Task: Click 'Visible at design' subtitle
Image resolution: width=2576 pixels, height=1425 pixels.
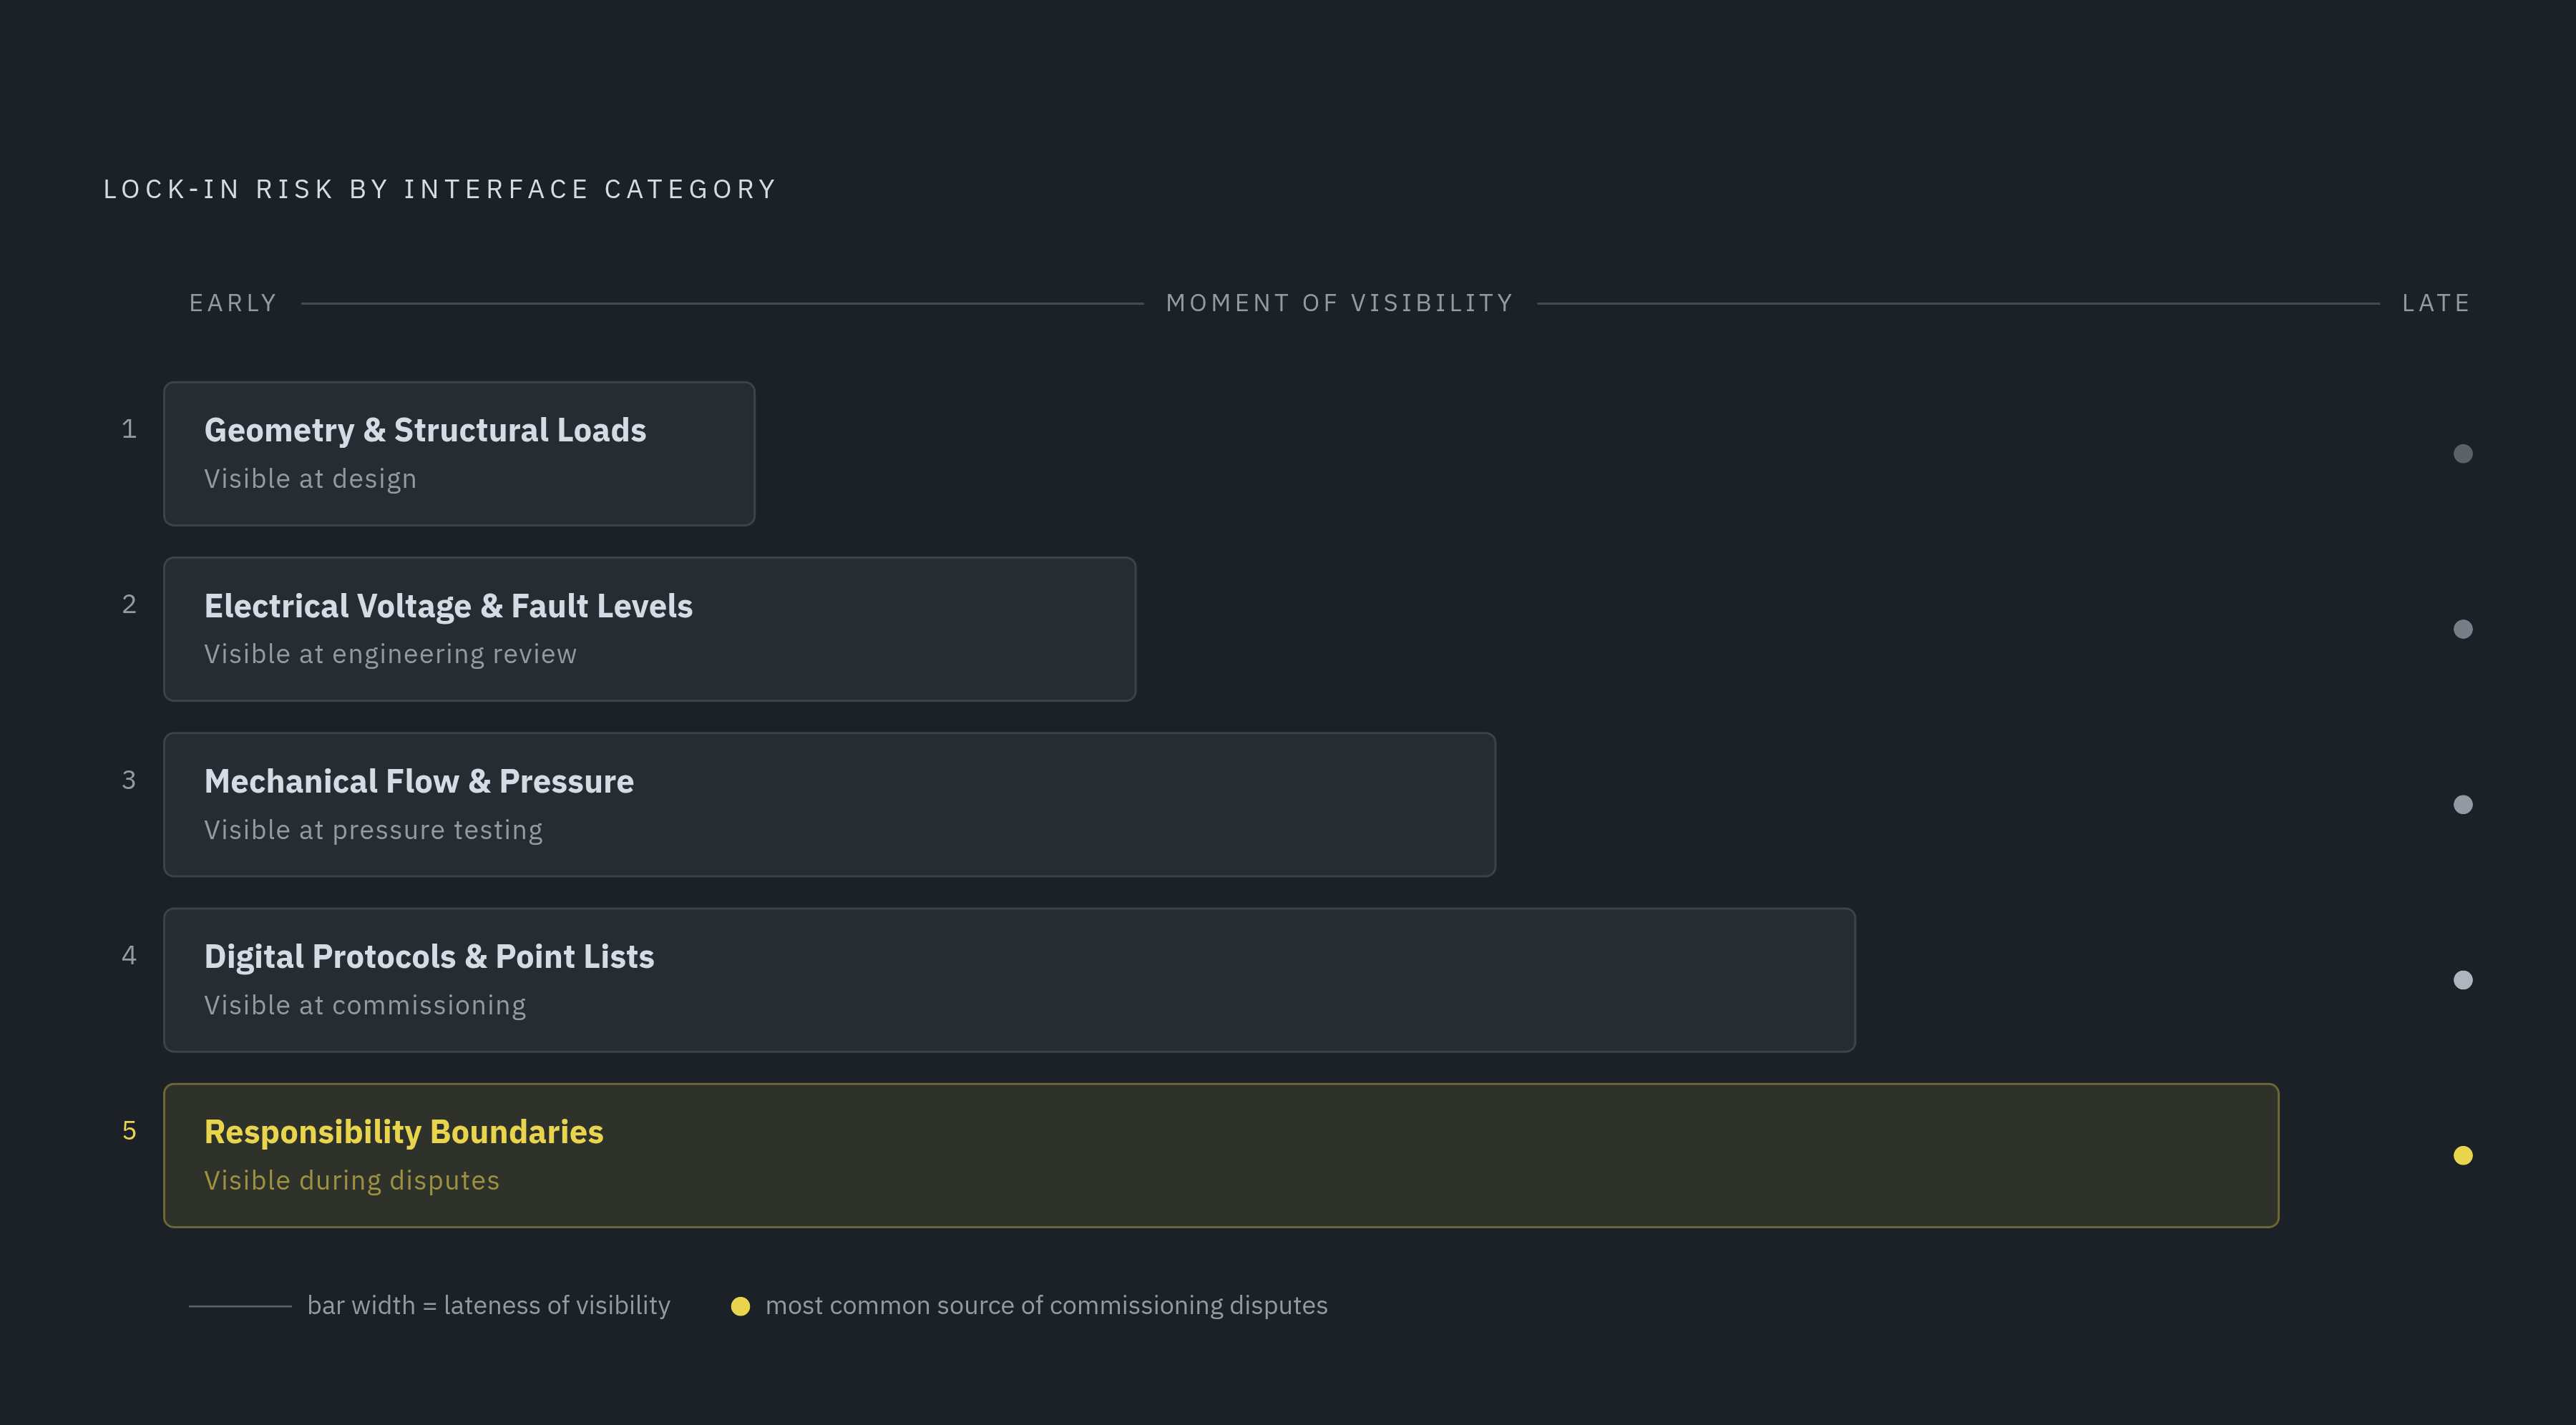Action: (310, 479)
